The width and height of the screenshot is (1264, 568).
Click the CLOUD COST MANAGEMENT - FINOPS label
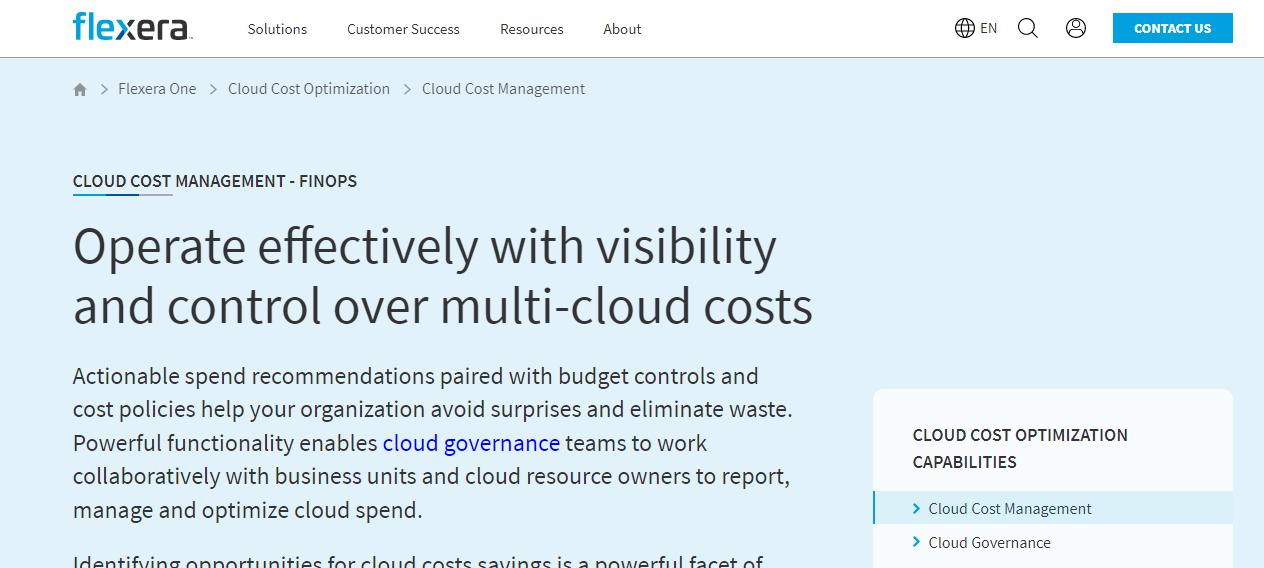(215, 181)
